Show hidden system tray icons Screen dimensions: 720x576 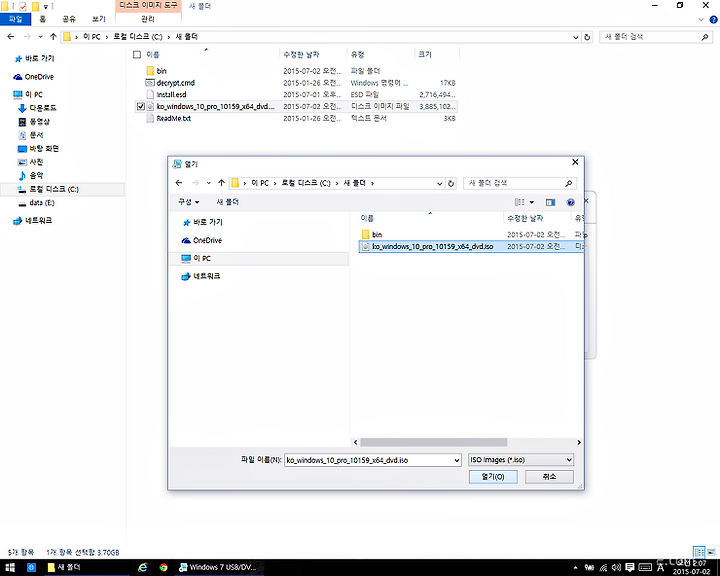point(575,568)
